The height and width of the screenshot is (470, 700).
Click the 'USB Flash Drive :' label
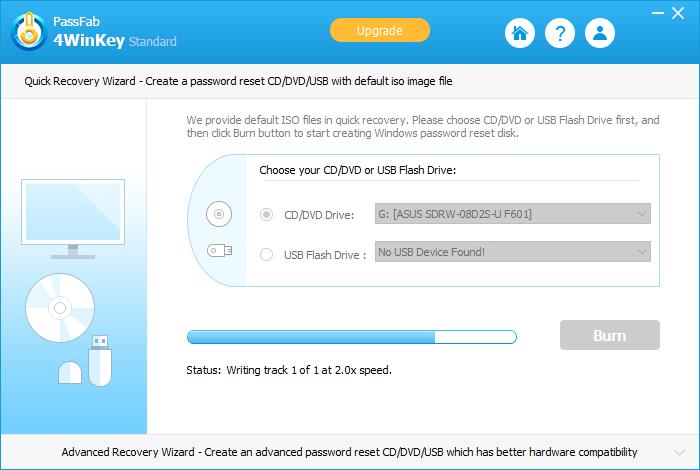click(x=325, y=255)
